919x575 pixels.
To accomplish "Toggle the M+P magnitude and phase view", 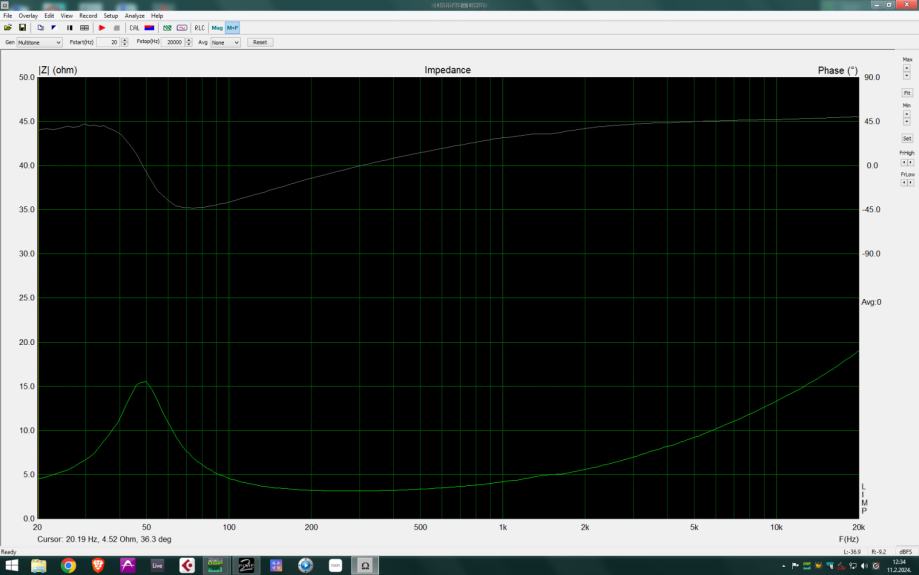I will pos(233,28).
